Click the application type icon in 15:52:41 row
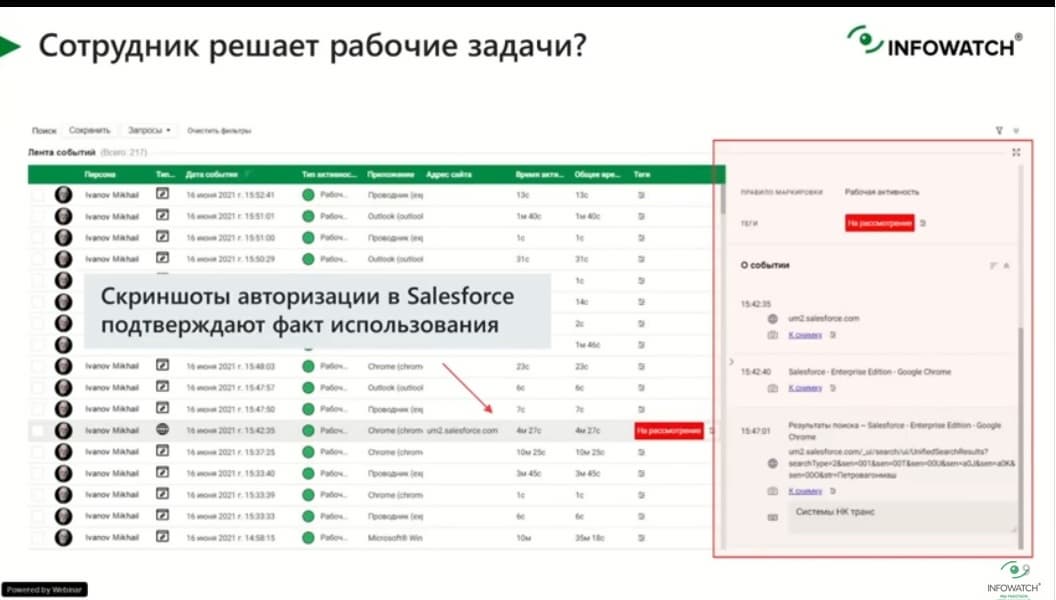Image resolution: width=1056 pixels, height=600 pixels. [162, 194]
